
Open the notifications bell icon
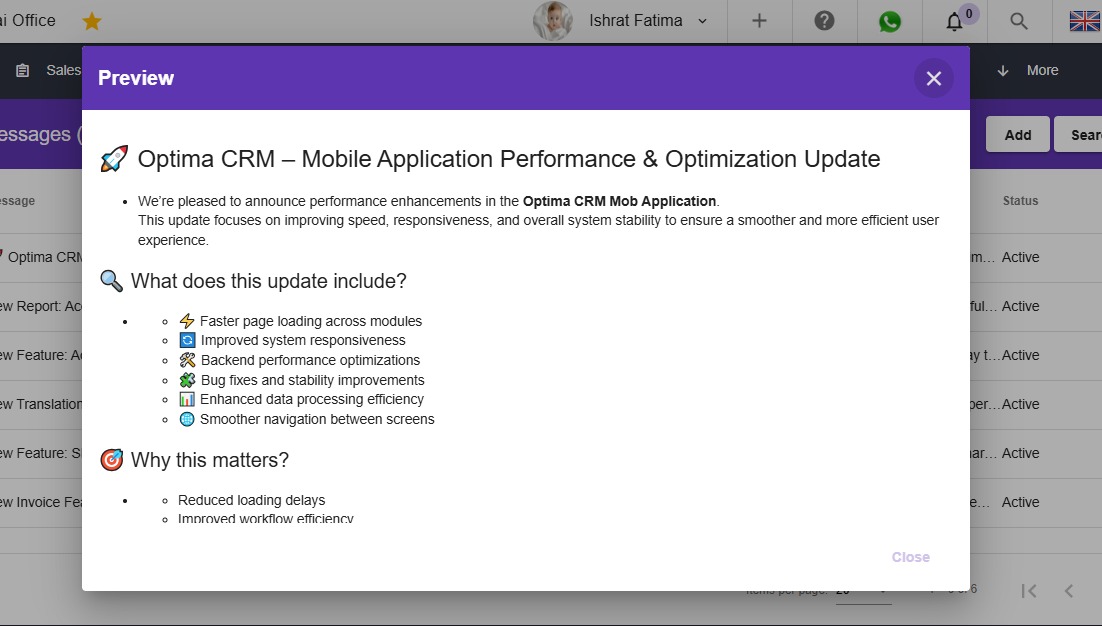tap(954, 22)
